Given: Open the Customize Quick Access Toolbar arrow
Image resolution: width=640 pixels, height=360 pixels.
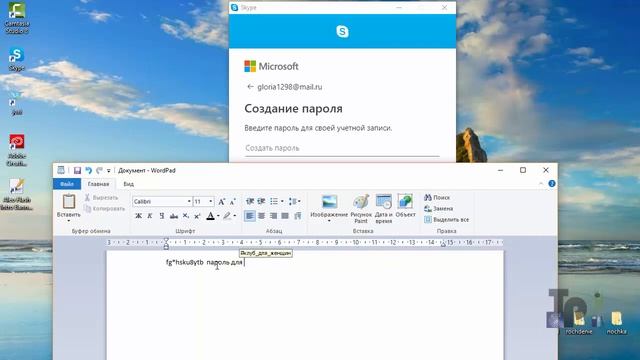Looking at the screenshot, I should tap(109, 171).
